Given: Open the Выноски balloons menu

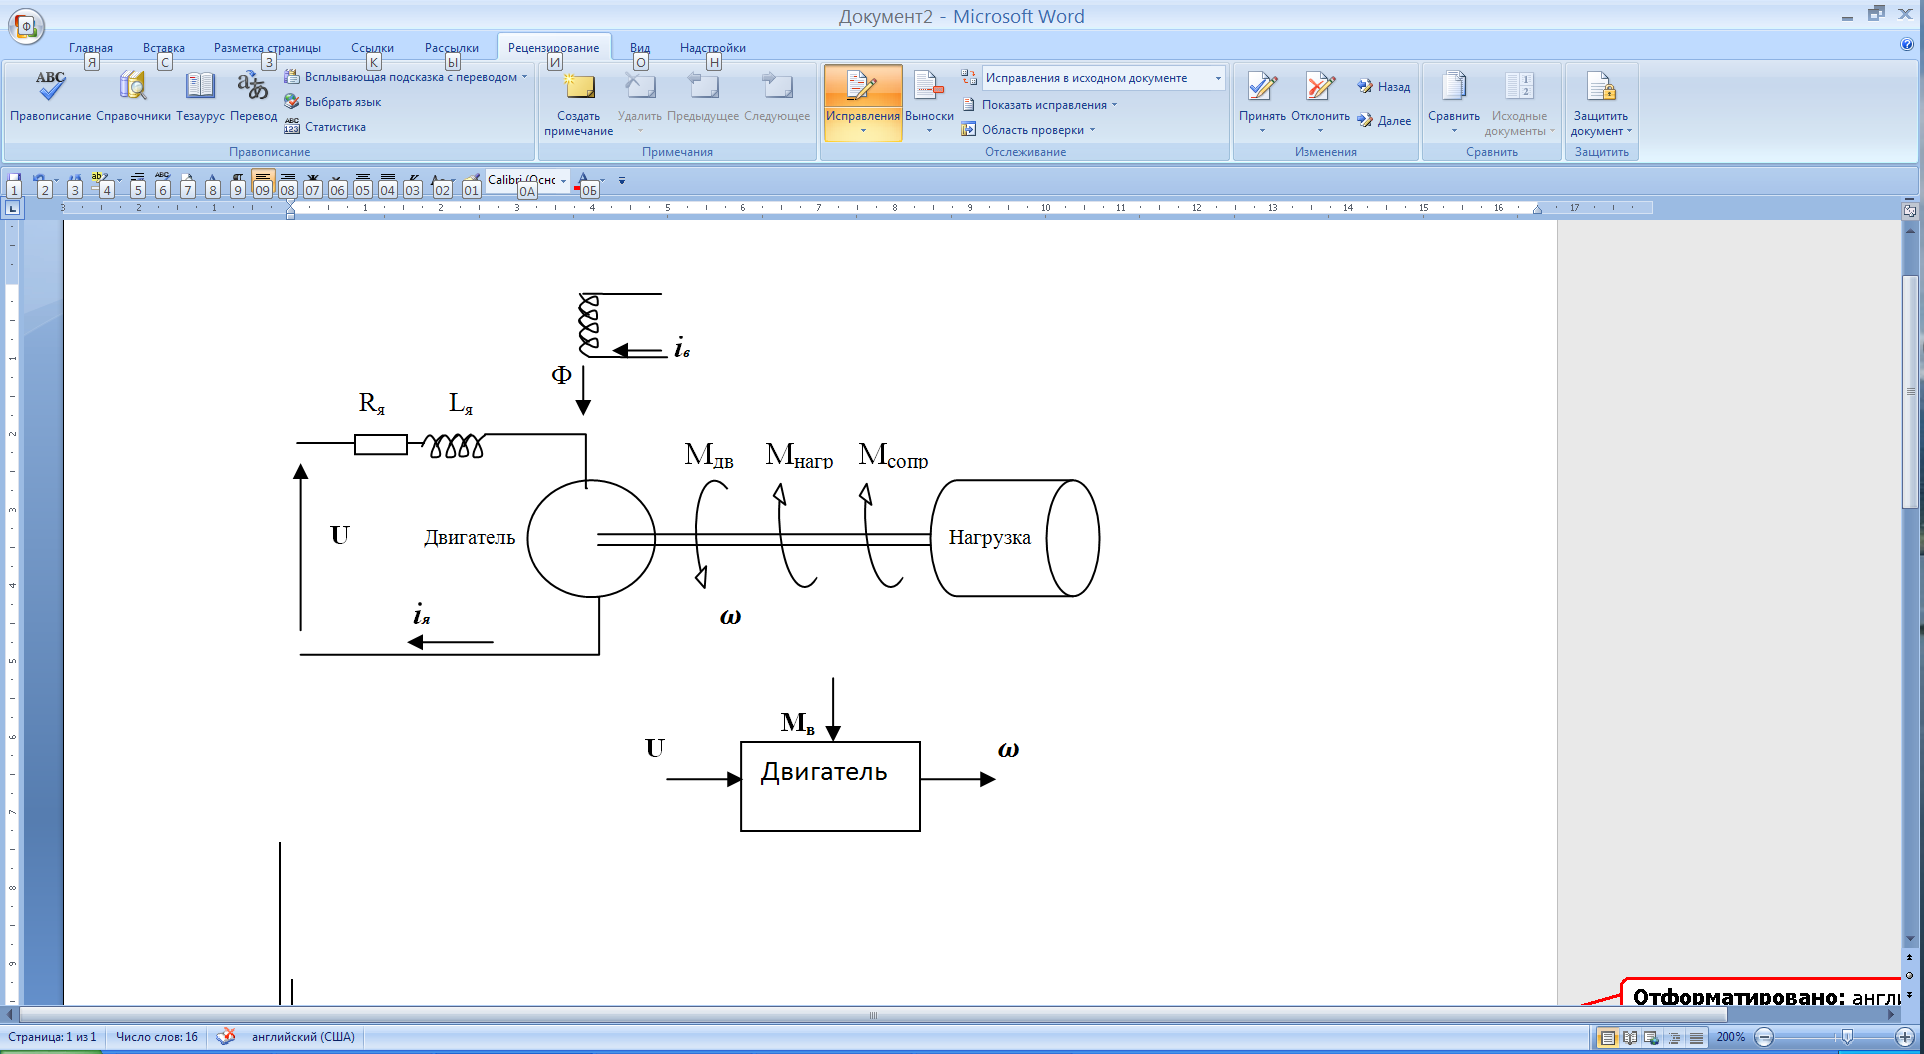Looking at the screenshot, I should point(929,102).
